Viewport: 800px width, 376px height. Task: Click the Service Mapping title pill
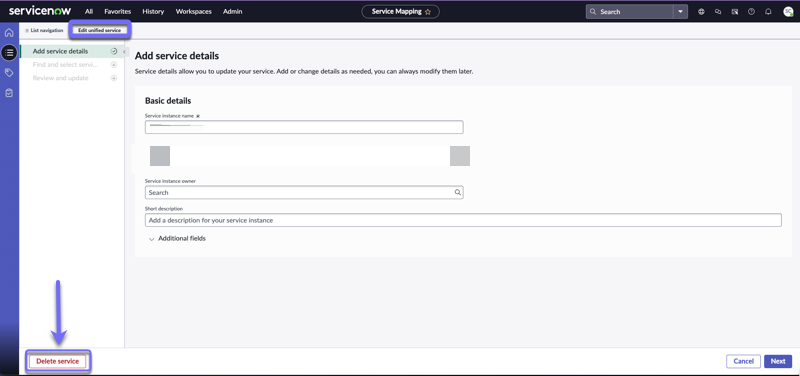tap(401, 11)
